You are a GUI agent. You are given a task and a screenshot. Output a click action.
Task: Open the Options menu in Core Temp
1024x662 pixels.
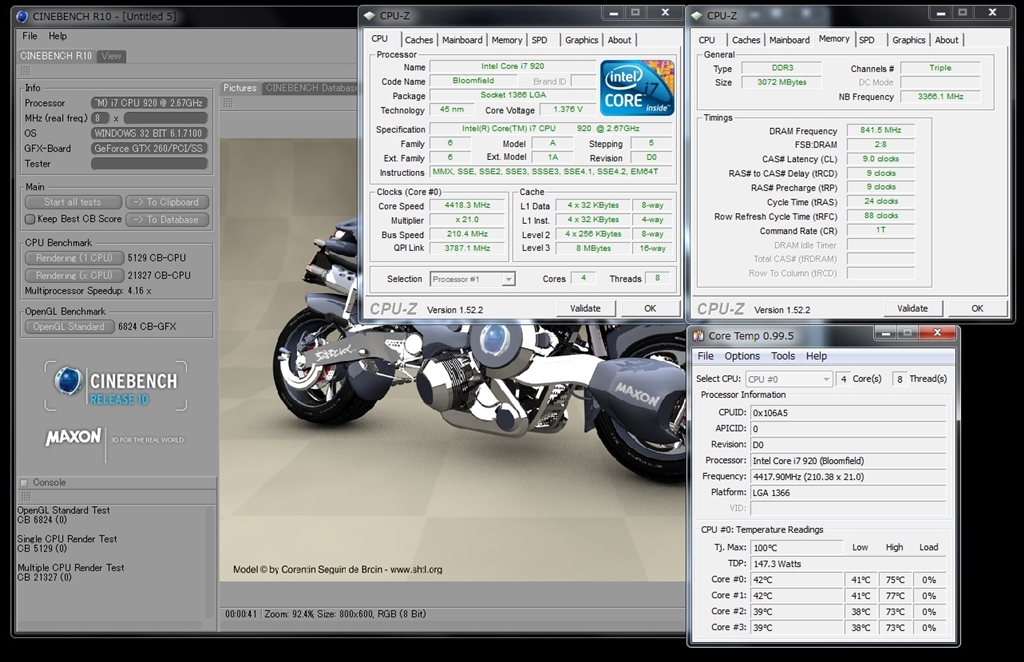click(742, 356)
